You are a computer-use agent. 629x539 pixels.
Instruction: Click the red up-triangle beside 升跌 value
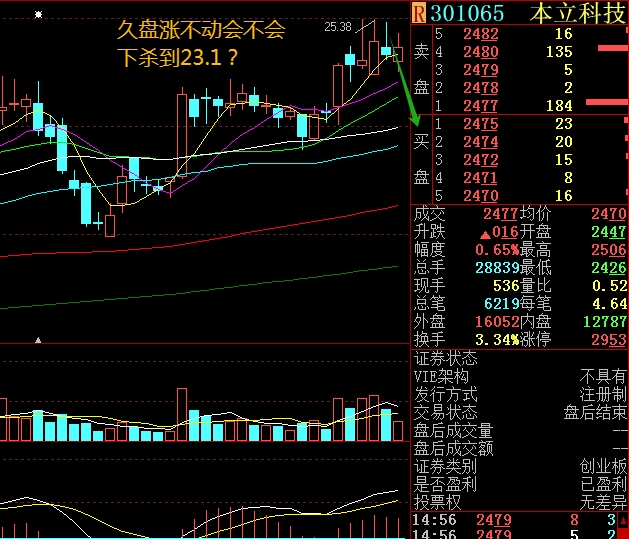(485, 234)
